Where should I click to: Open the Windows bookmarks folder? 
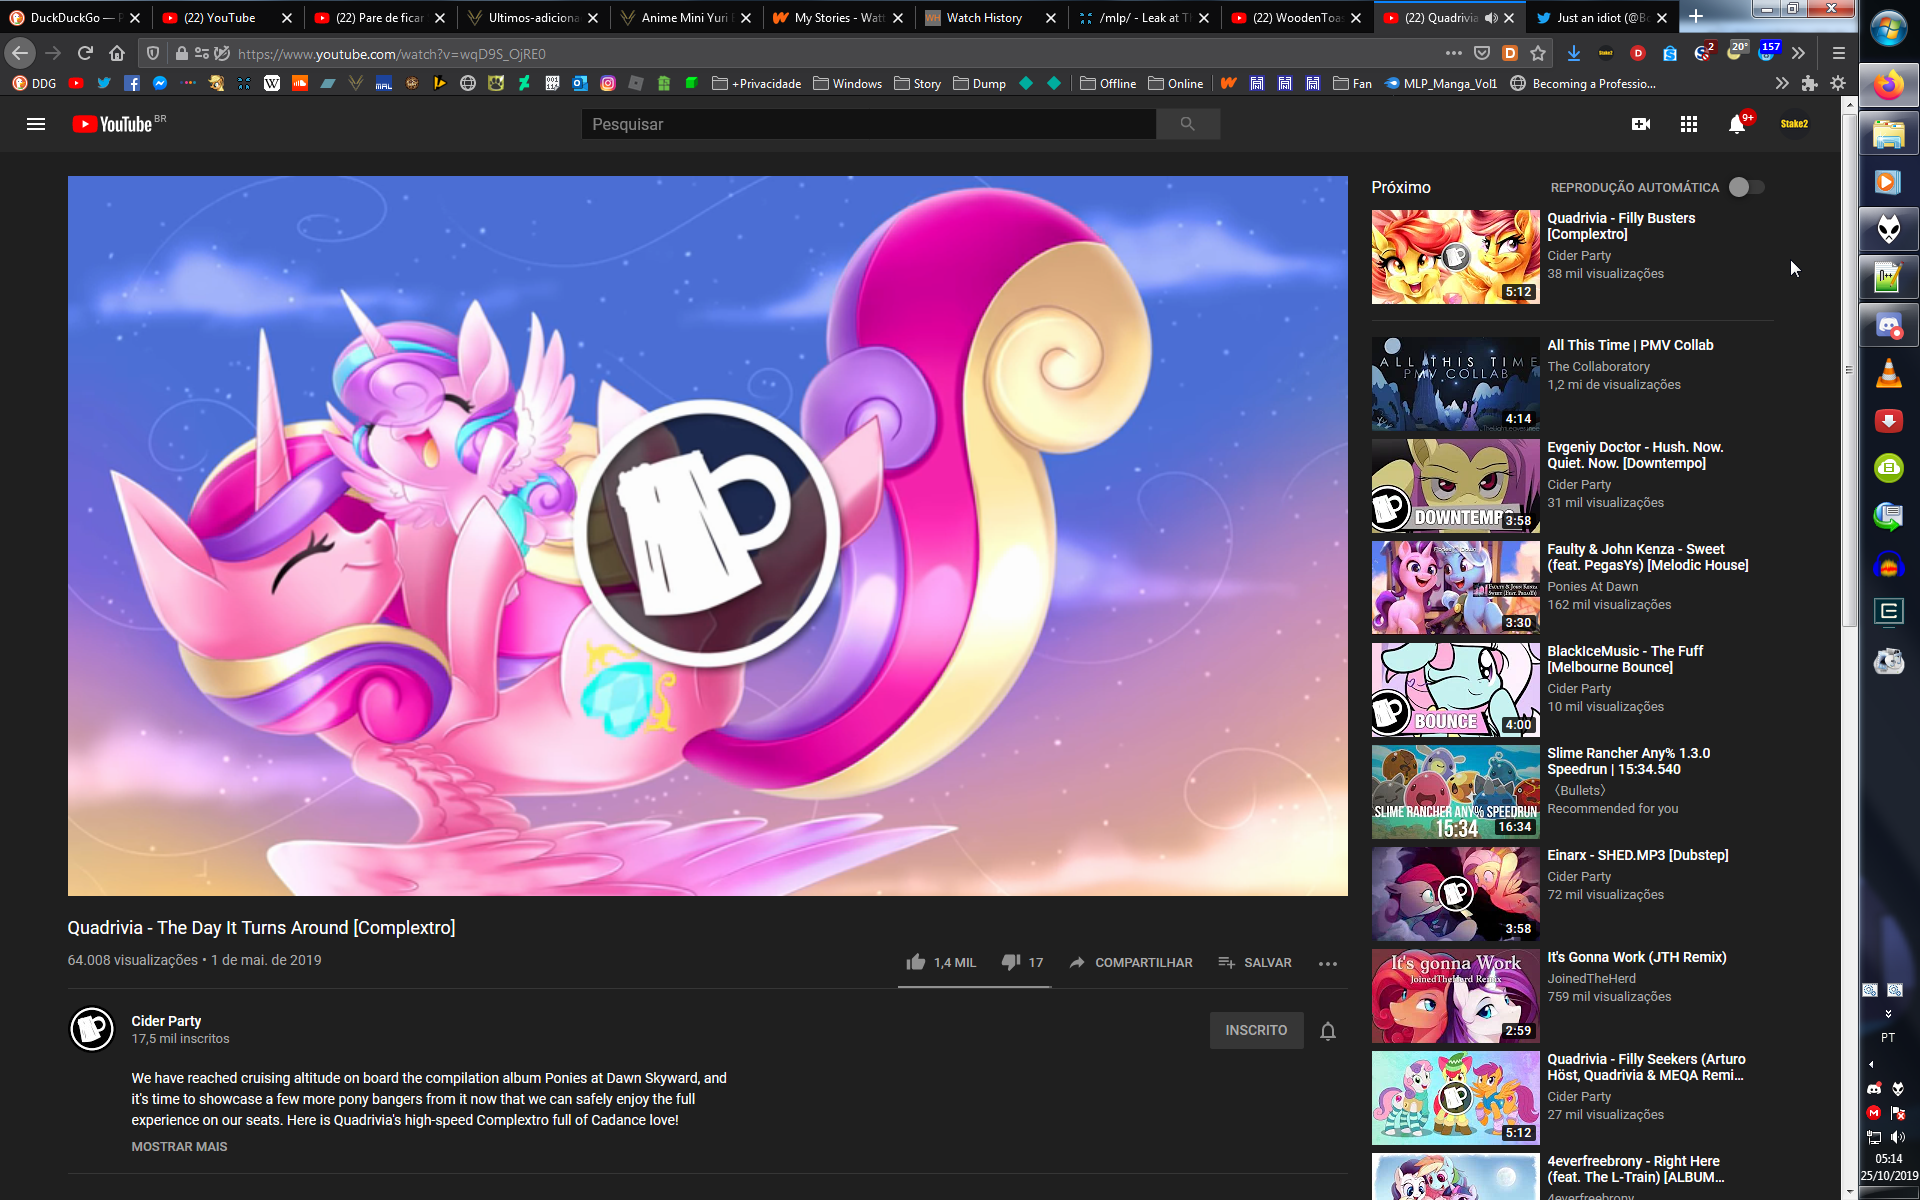coord(848,84)
